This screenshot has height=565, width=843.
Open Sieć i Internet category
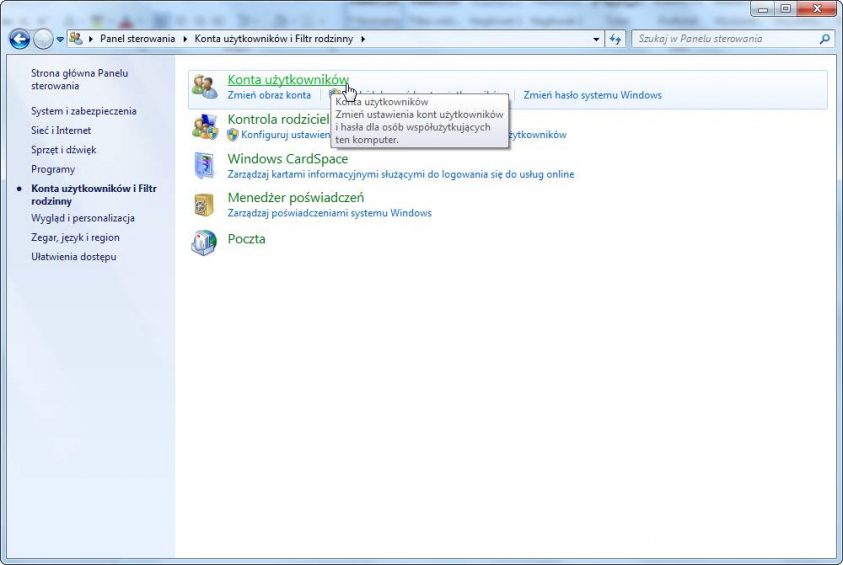click(x=61, y=131)
